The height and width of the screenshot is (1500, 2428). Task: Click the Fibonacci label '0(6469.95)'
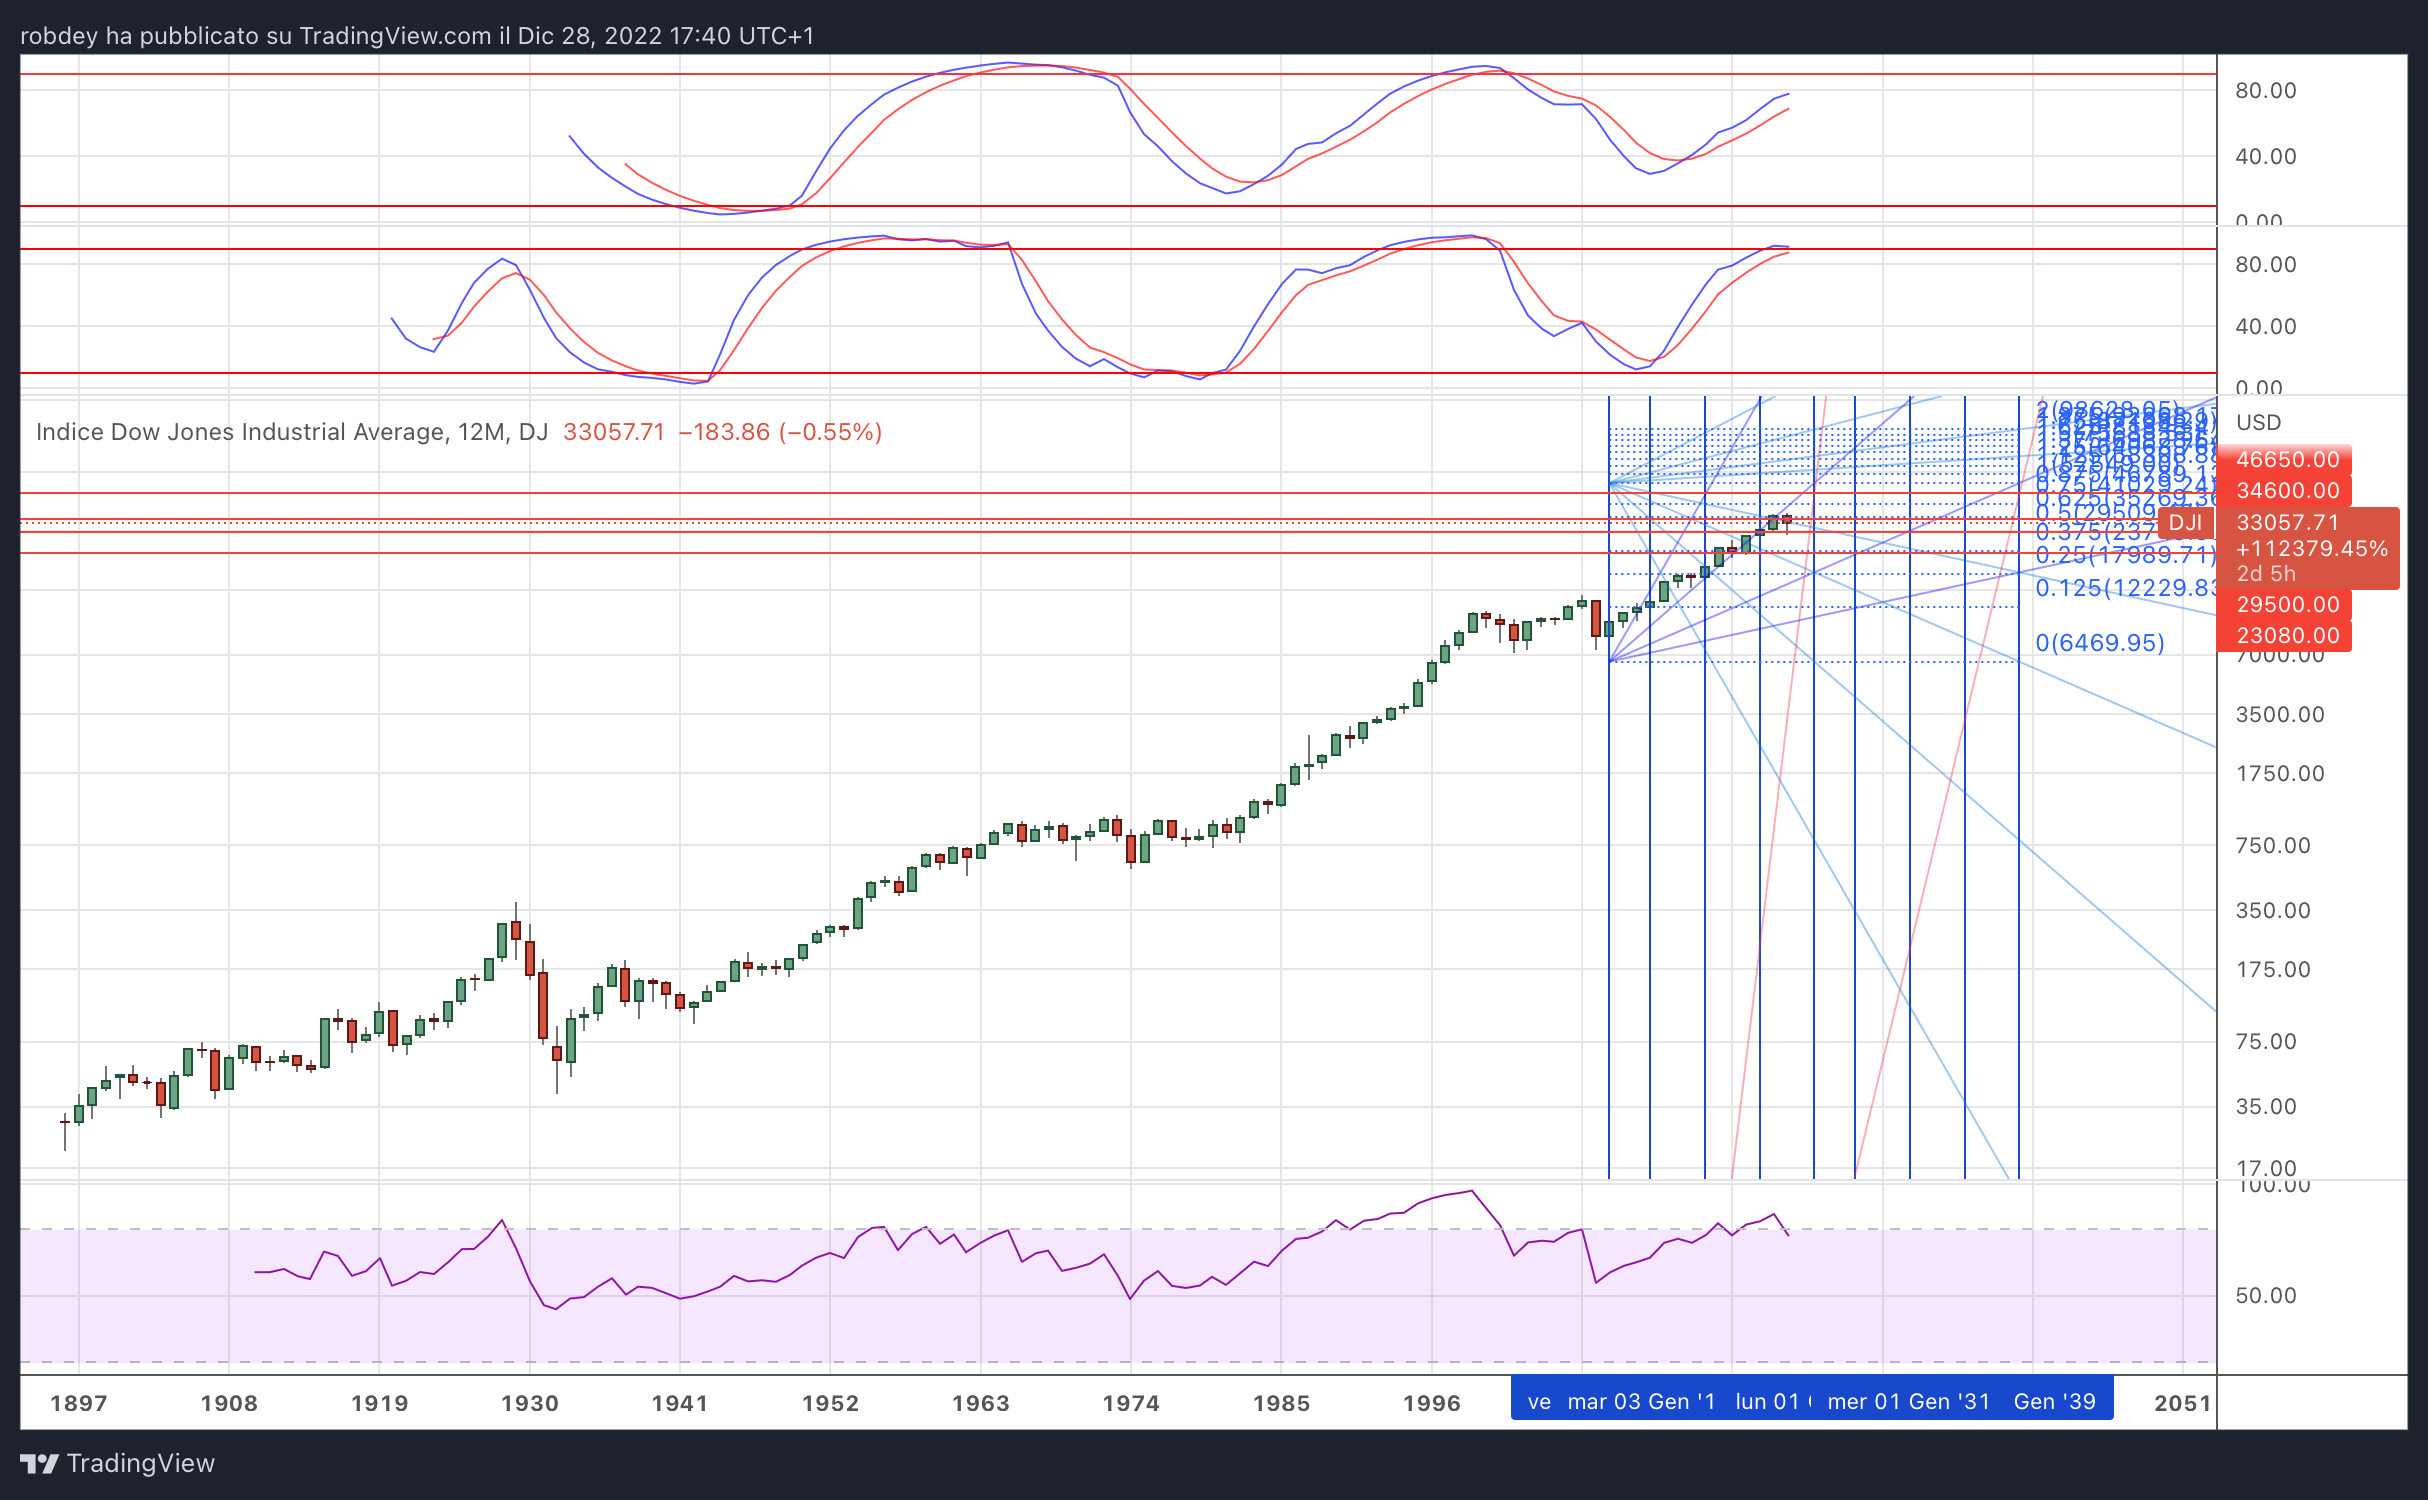click(x=2100, y=643)
